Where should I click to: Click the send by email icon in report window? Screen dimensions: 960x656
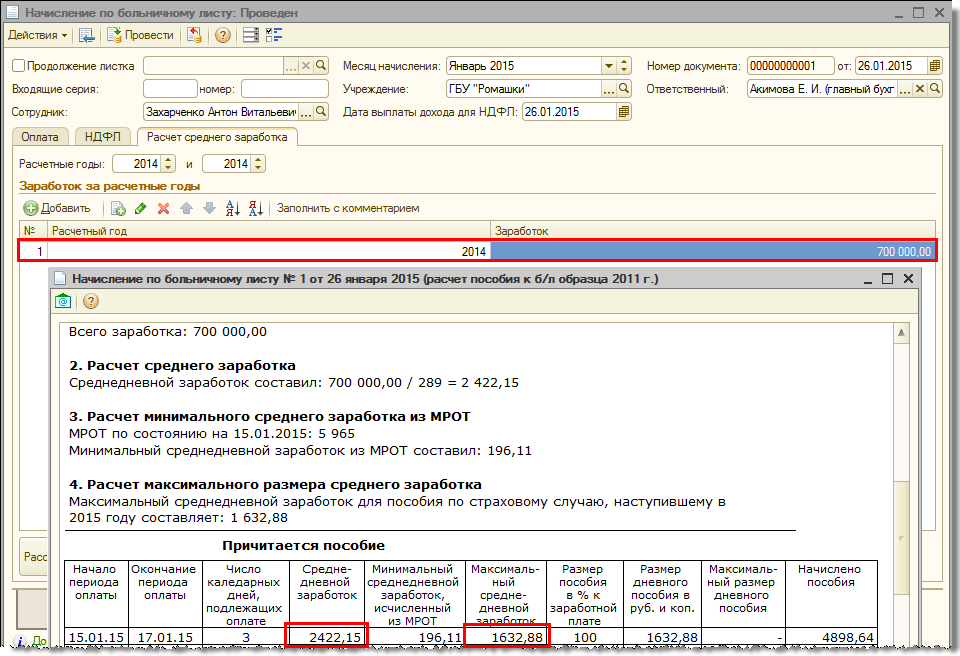[x=65, y=301]
